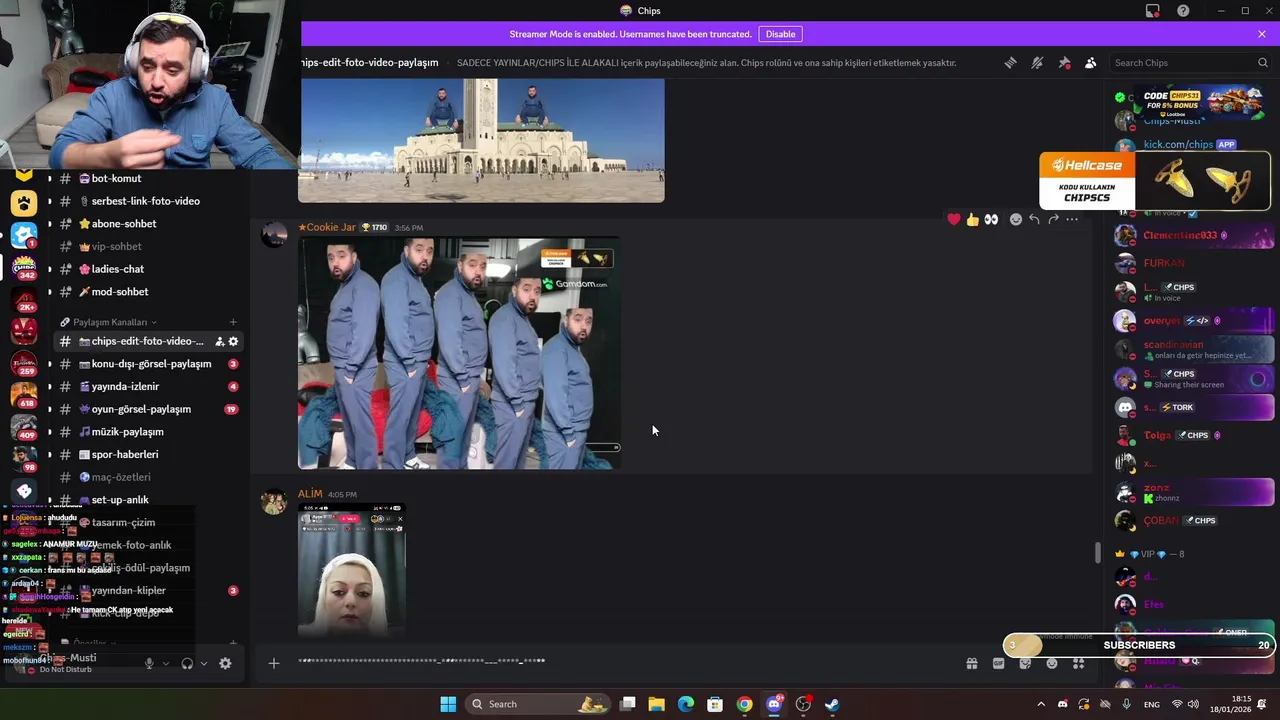Open mosque edit image
1280x720 pixels.
pyautogui.click(x=481, y=141)
